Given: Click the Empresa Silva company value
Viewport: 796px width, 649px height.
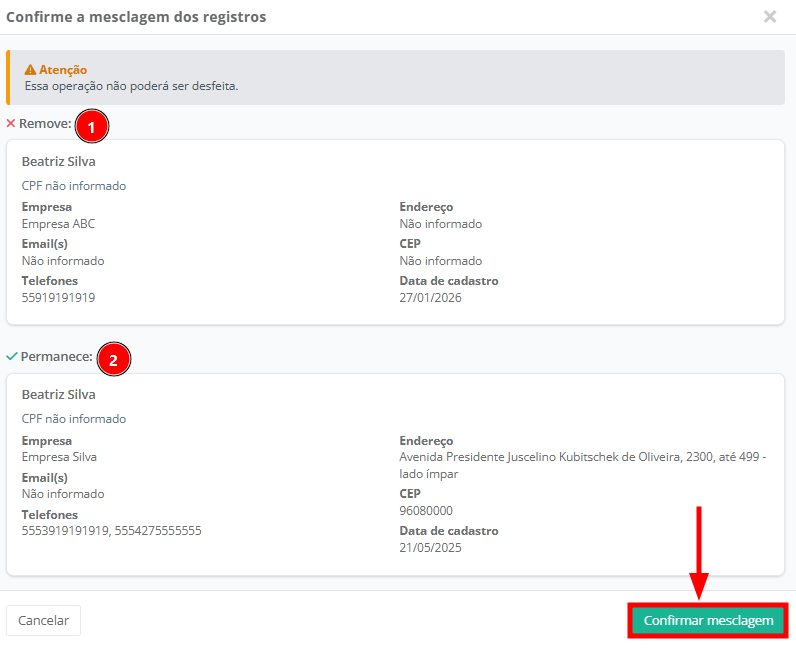Looking at the screenshot, I should coord(59,457).
